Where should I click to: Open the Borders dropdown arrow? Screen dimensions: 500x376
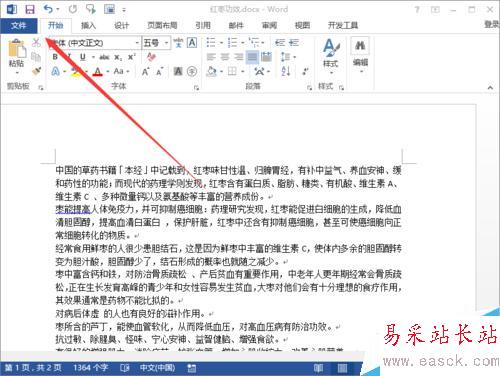243,71
